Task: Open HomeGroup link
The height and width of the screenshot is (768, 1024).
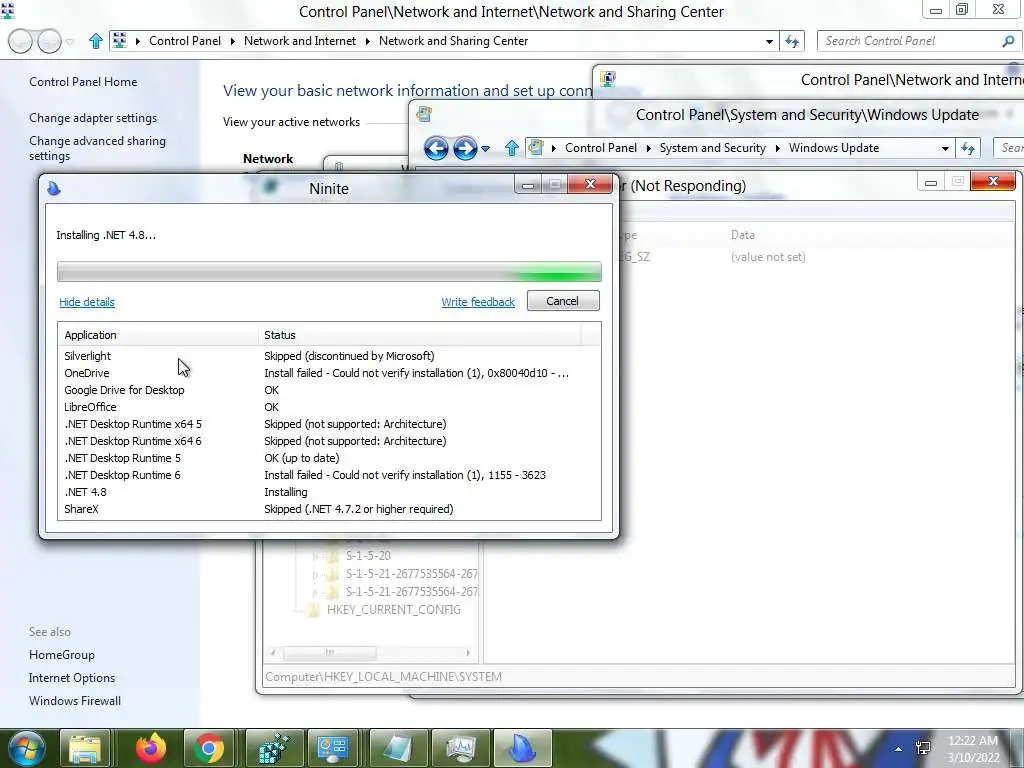Action: pyautogui.click(x=61, y=655)
